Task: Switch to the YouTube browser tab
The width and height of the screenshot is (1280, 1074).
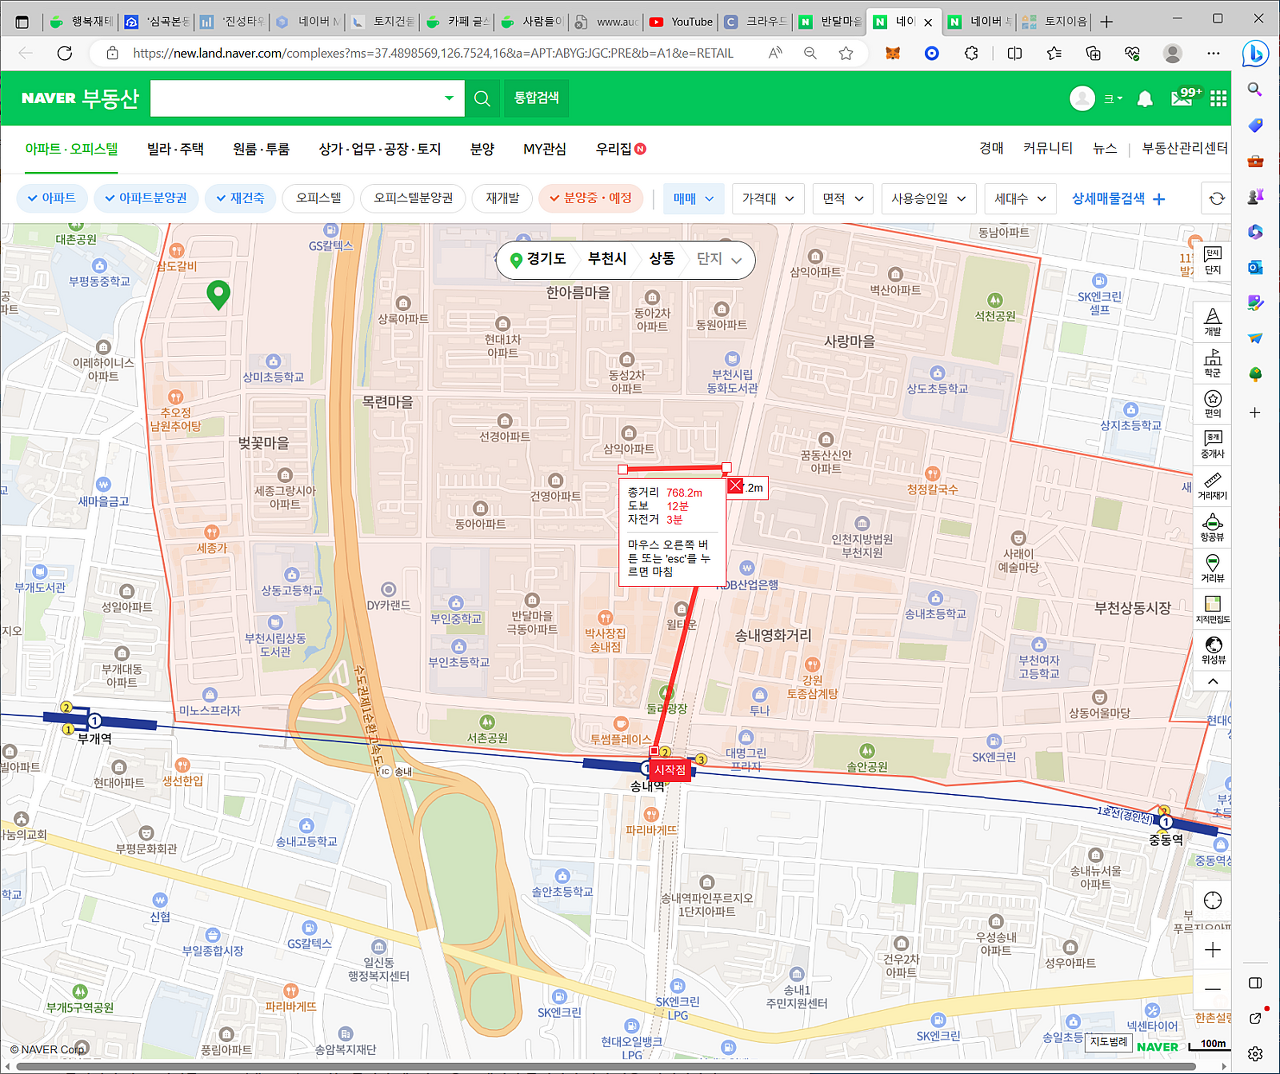Action: coord(680,21)
